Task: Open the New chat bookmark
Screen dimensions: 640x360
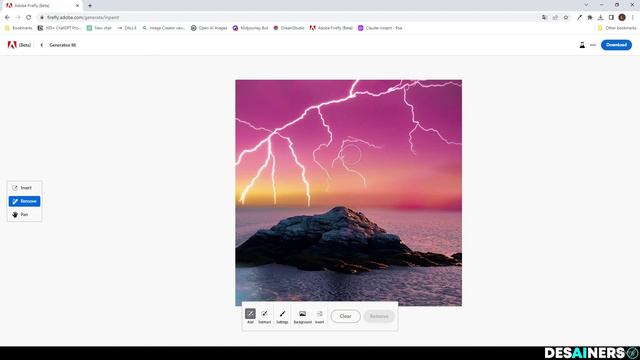Action: click(x=99, y=28)
